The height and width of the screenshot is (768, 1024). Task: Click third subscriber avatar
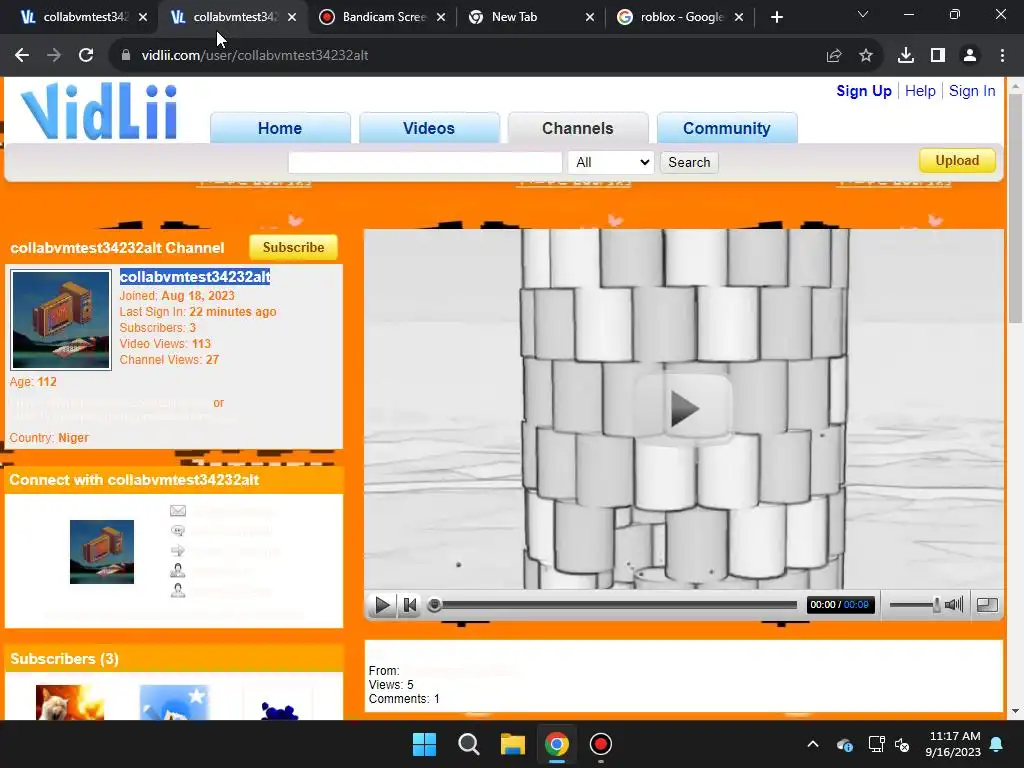pos(278,704)
